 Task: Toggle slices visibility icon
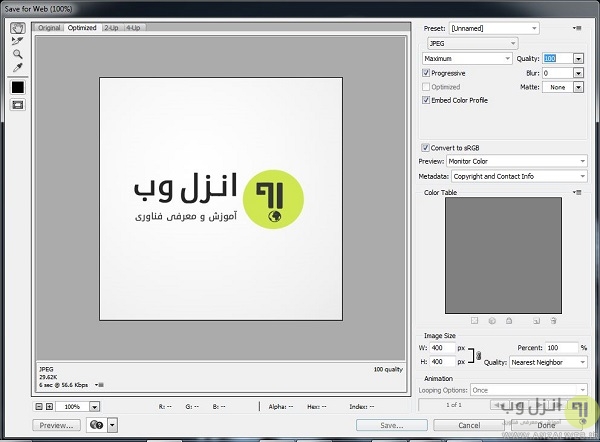click(17, 105)
